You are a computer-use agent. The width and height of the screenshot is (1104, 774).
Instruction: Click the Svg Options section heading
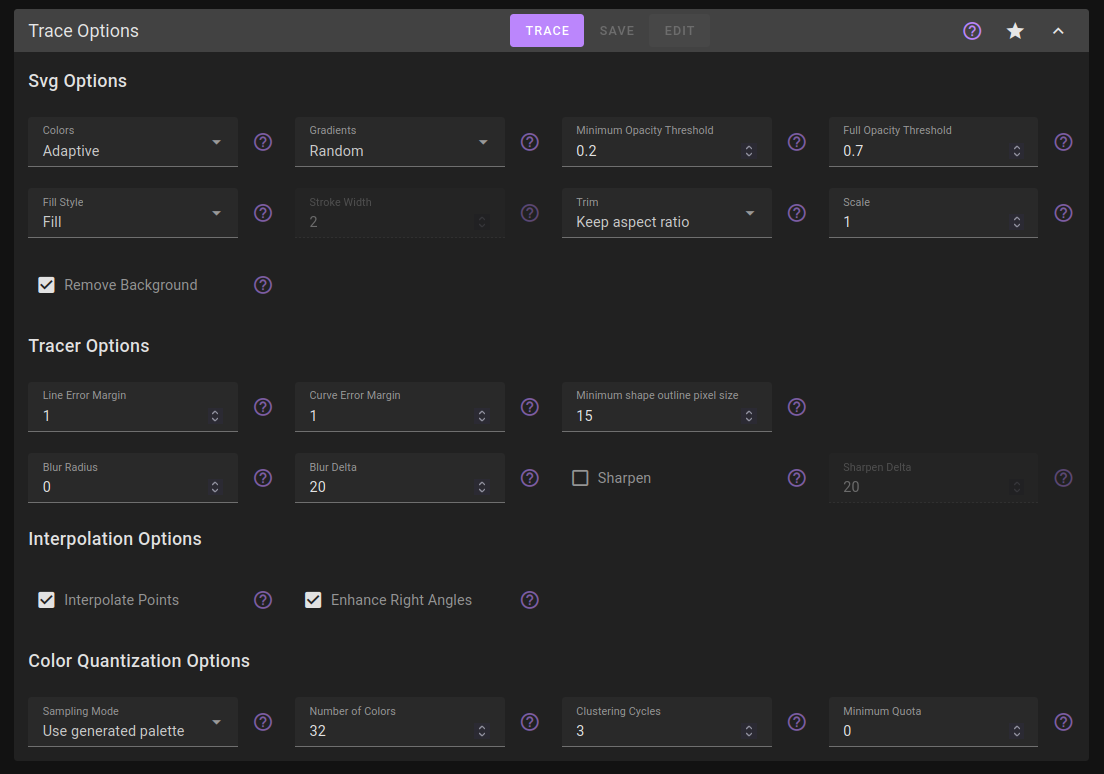click(77, 81)
